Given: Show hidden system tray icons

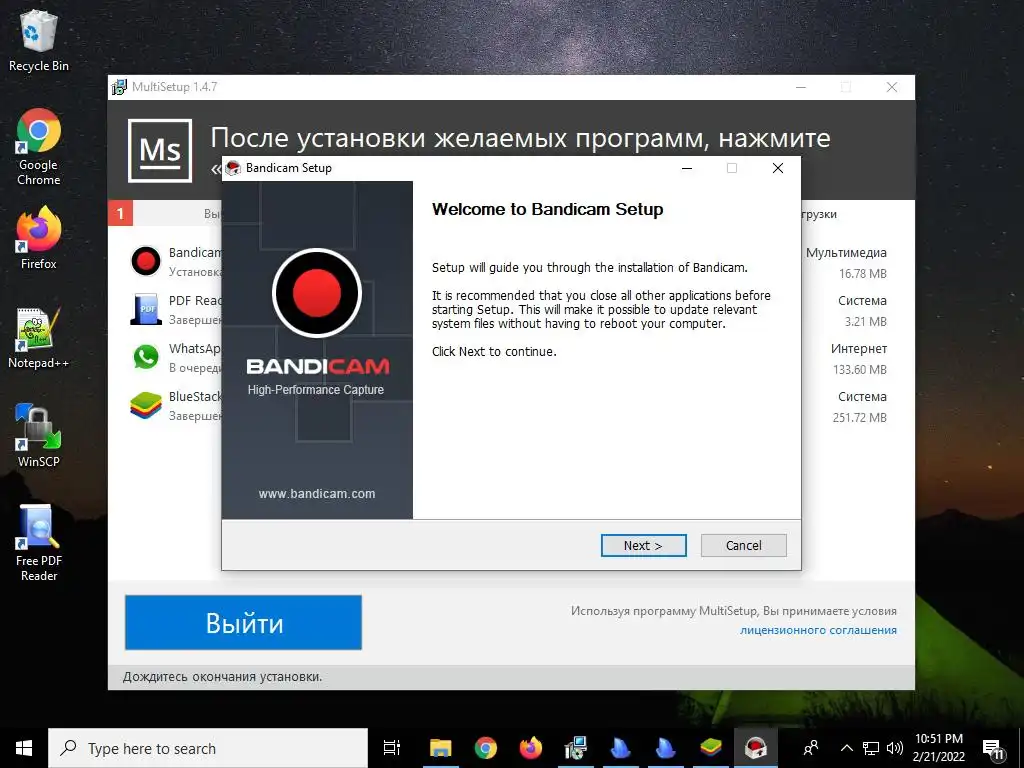Looking at the screenshot, I should pyautogui.click(x=846, y=748).
